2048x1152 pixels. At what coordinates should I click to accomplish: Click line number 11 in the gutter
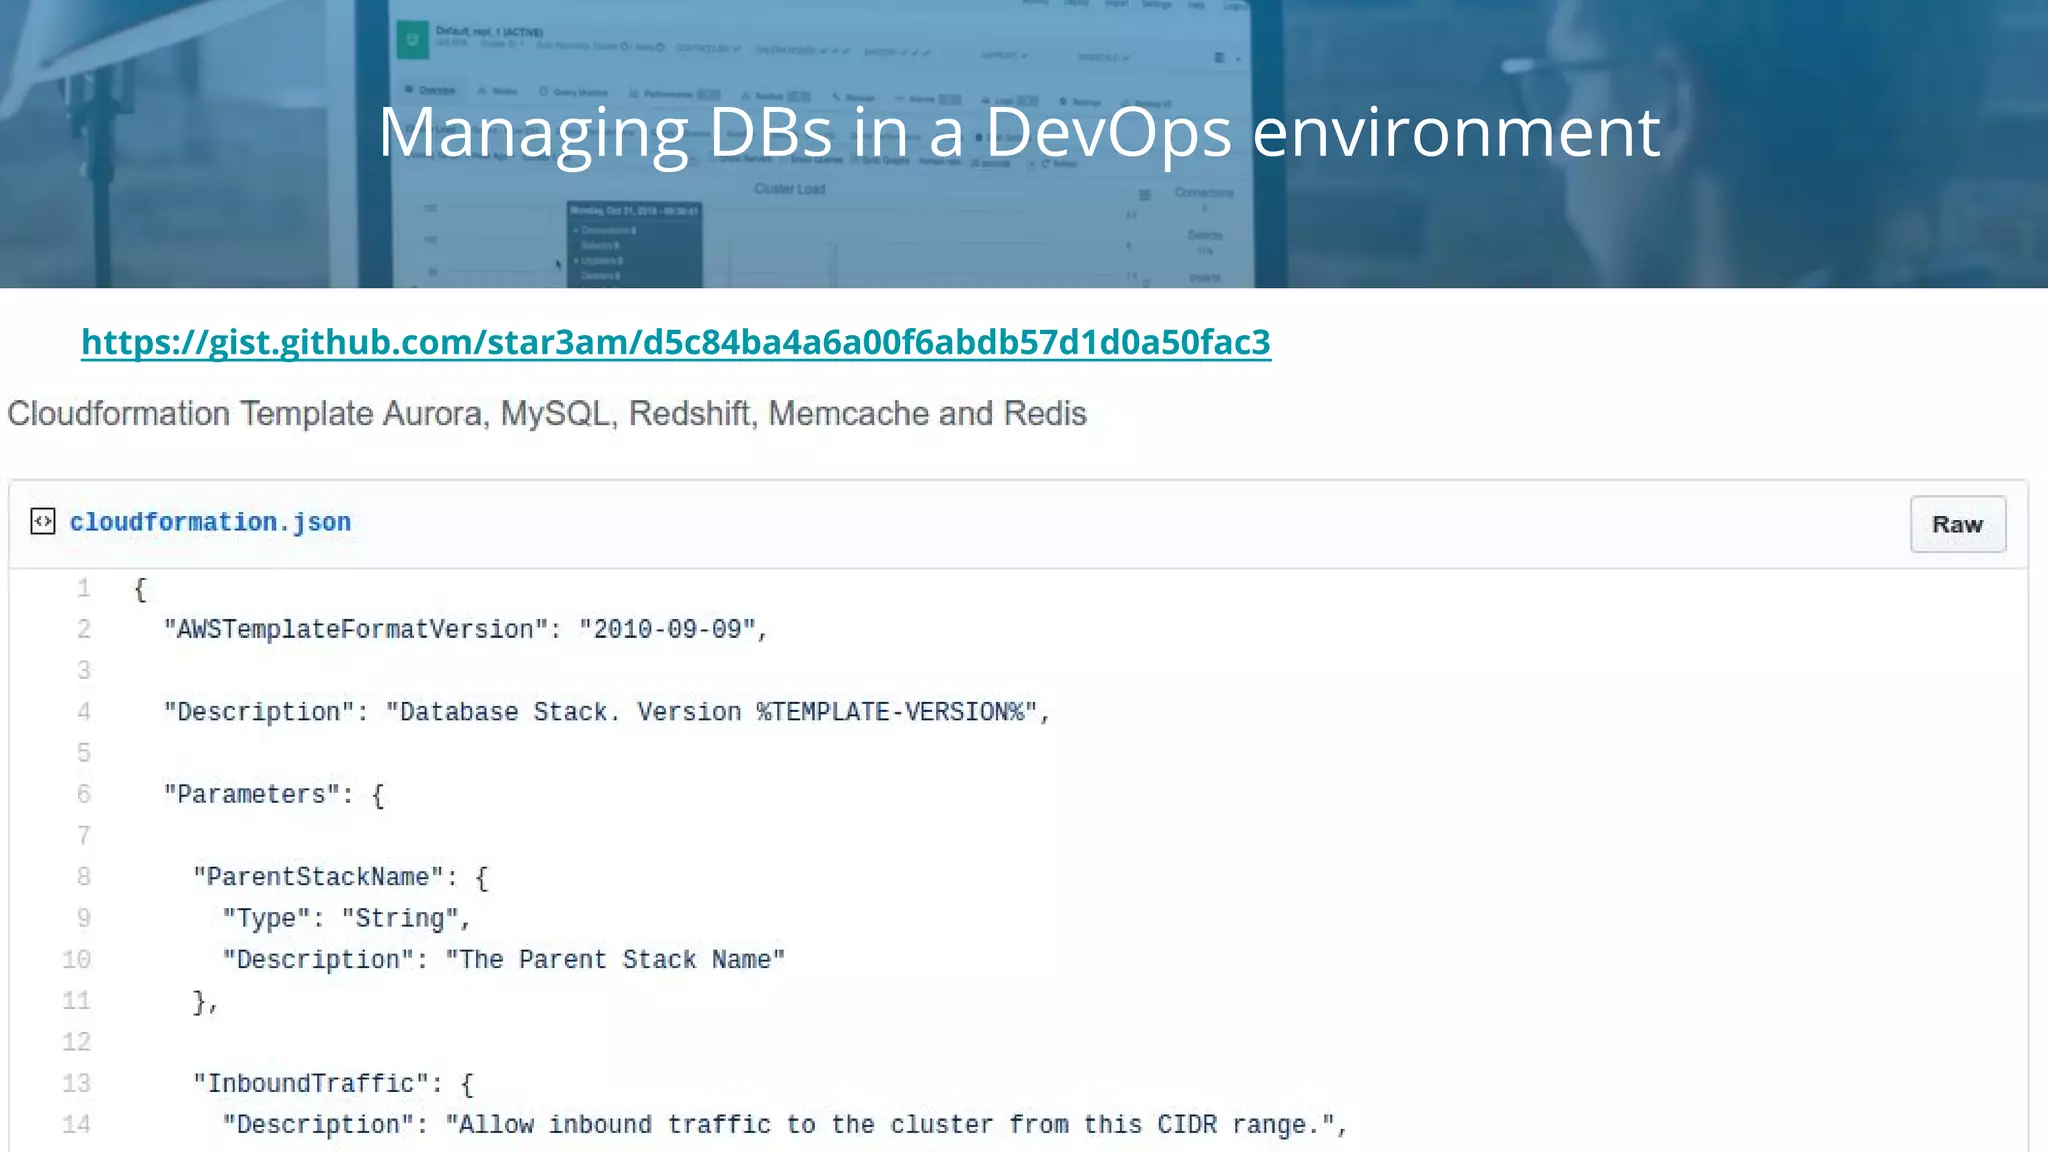(x=76, y=1000)
